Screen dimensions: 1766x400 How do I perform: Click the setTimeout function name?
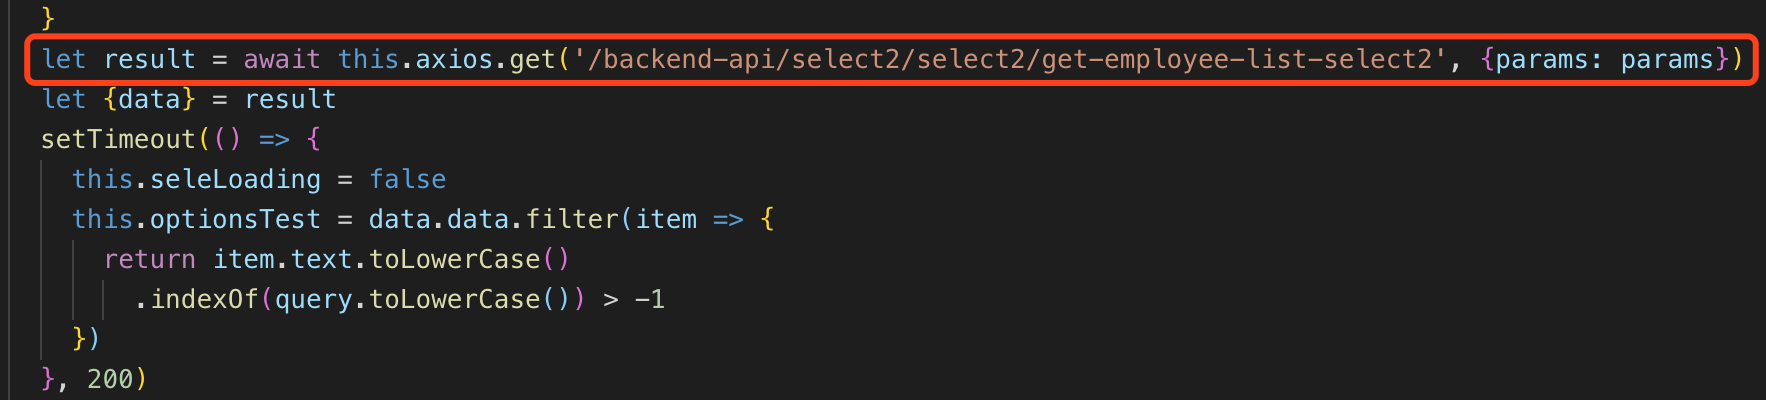[119, 140]
